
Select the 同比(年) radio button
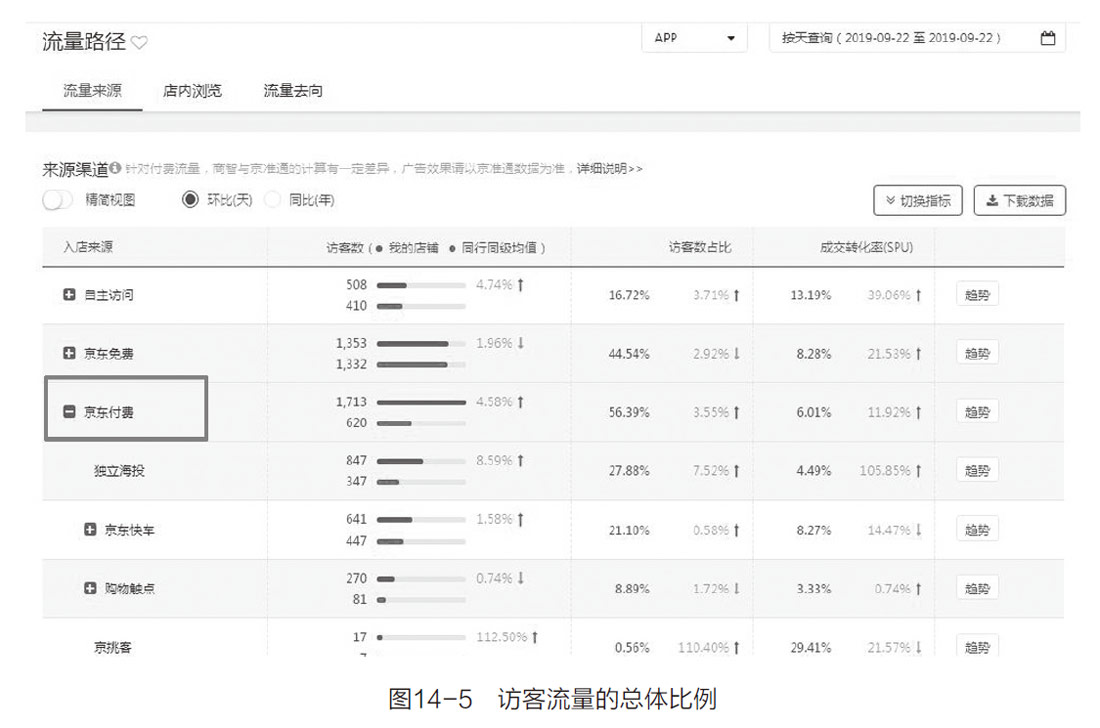click(273, 200)
